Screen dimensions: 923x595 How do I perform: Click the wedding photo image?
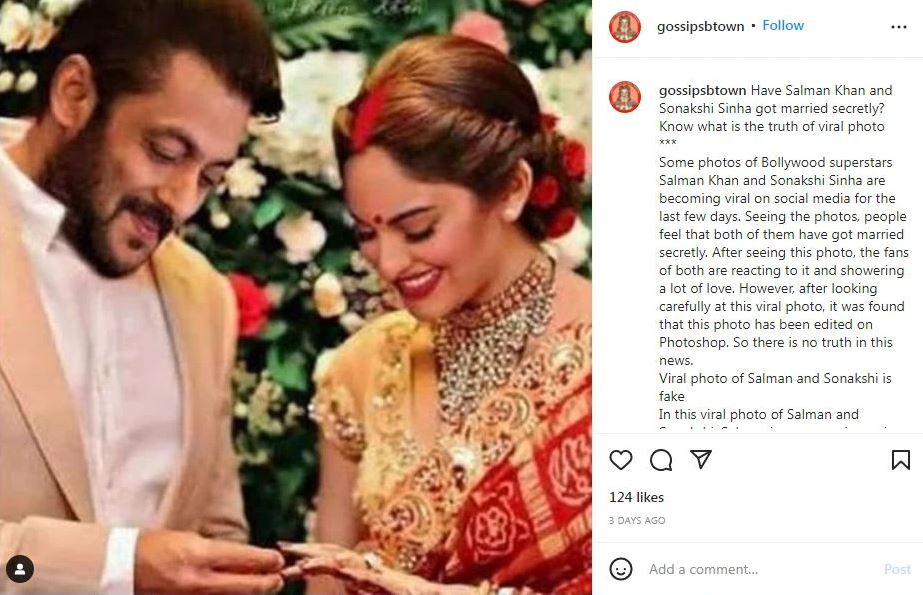pos(296,297)
